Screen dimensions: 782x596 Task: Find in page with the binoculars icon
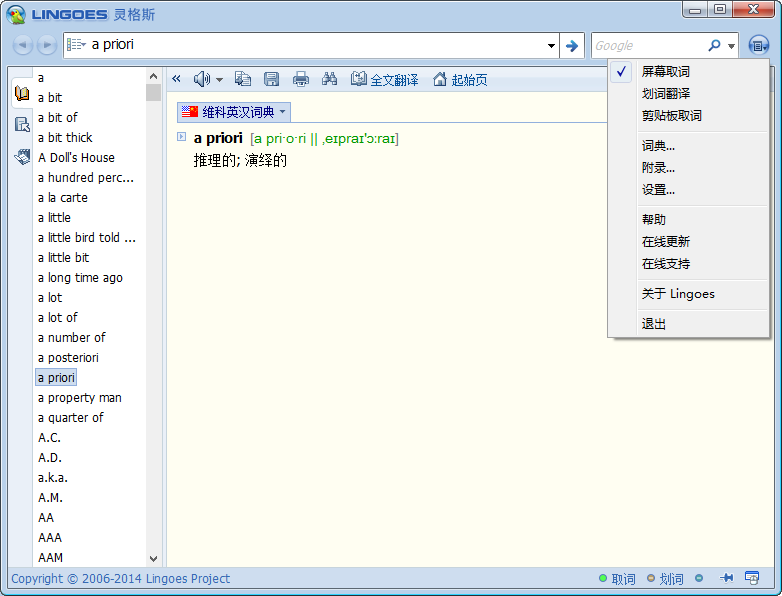click(329, 78)
